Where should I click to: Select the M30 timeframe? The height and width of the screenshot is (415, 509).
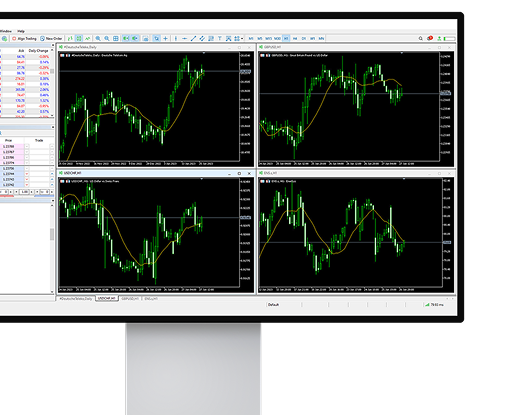click(x=277, y=39)
